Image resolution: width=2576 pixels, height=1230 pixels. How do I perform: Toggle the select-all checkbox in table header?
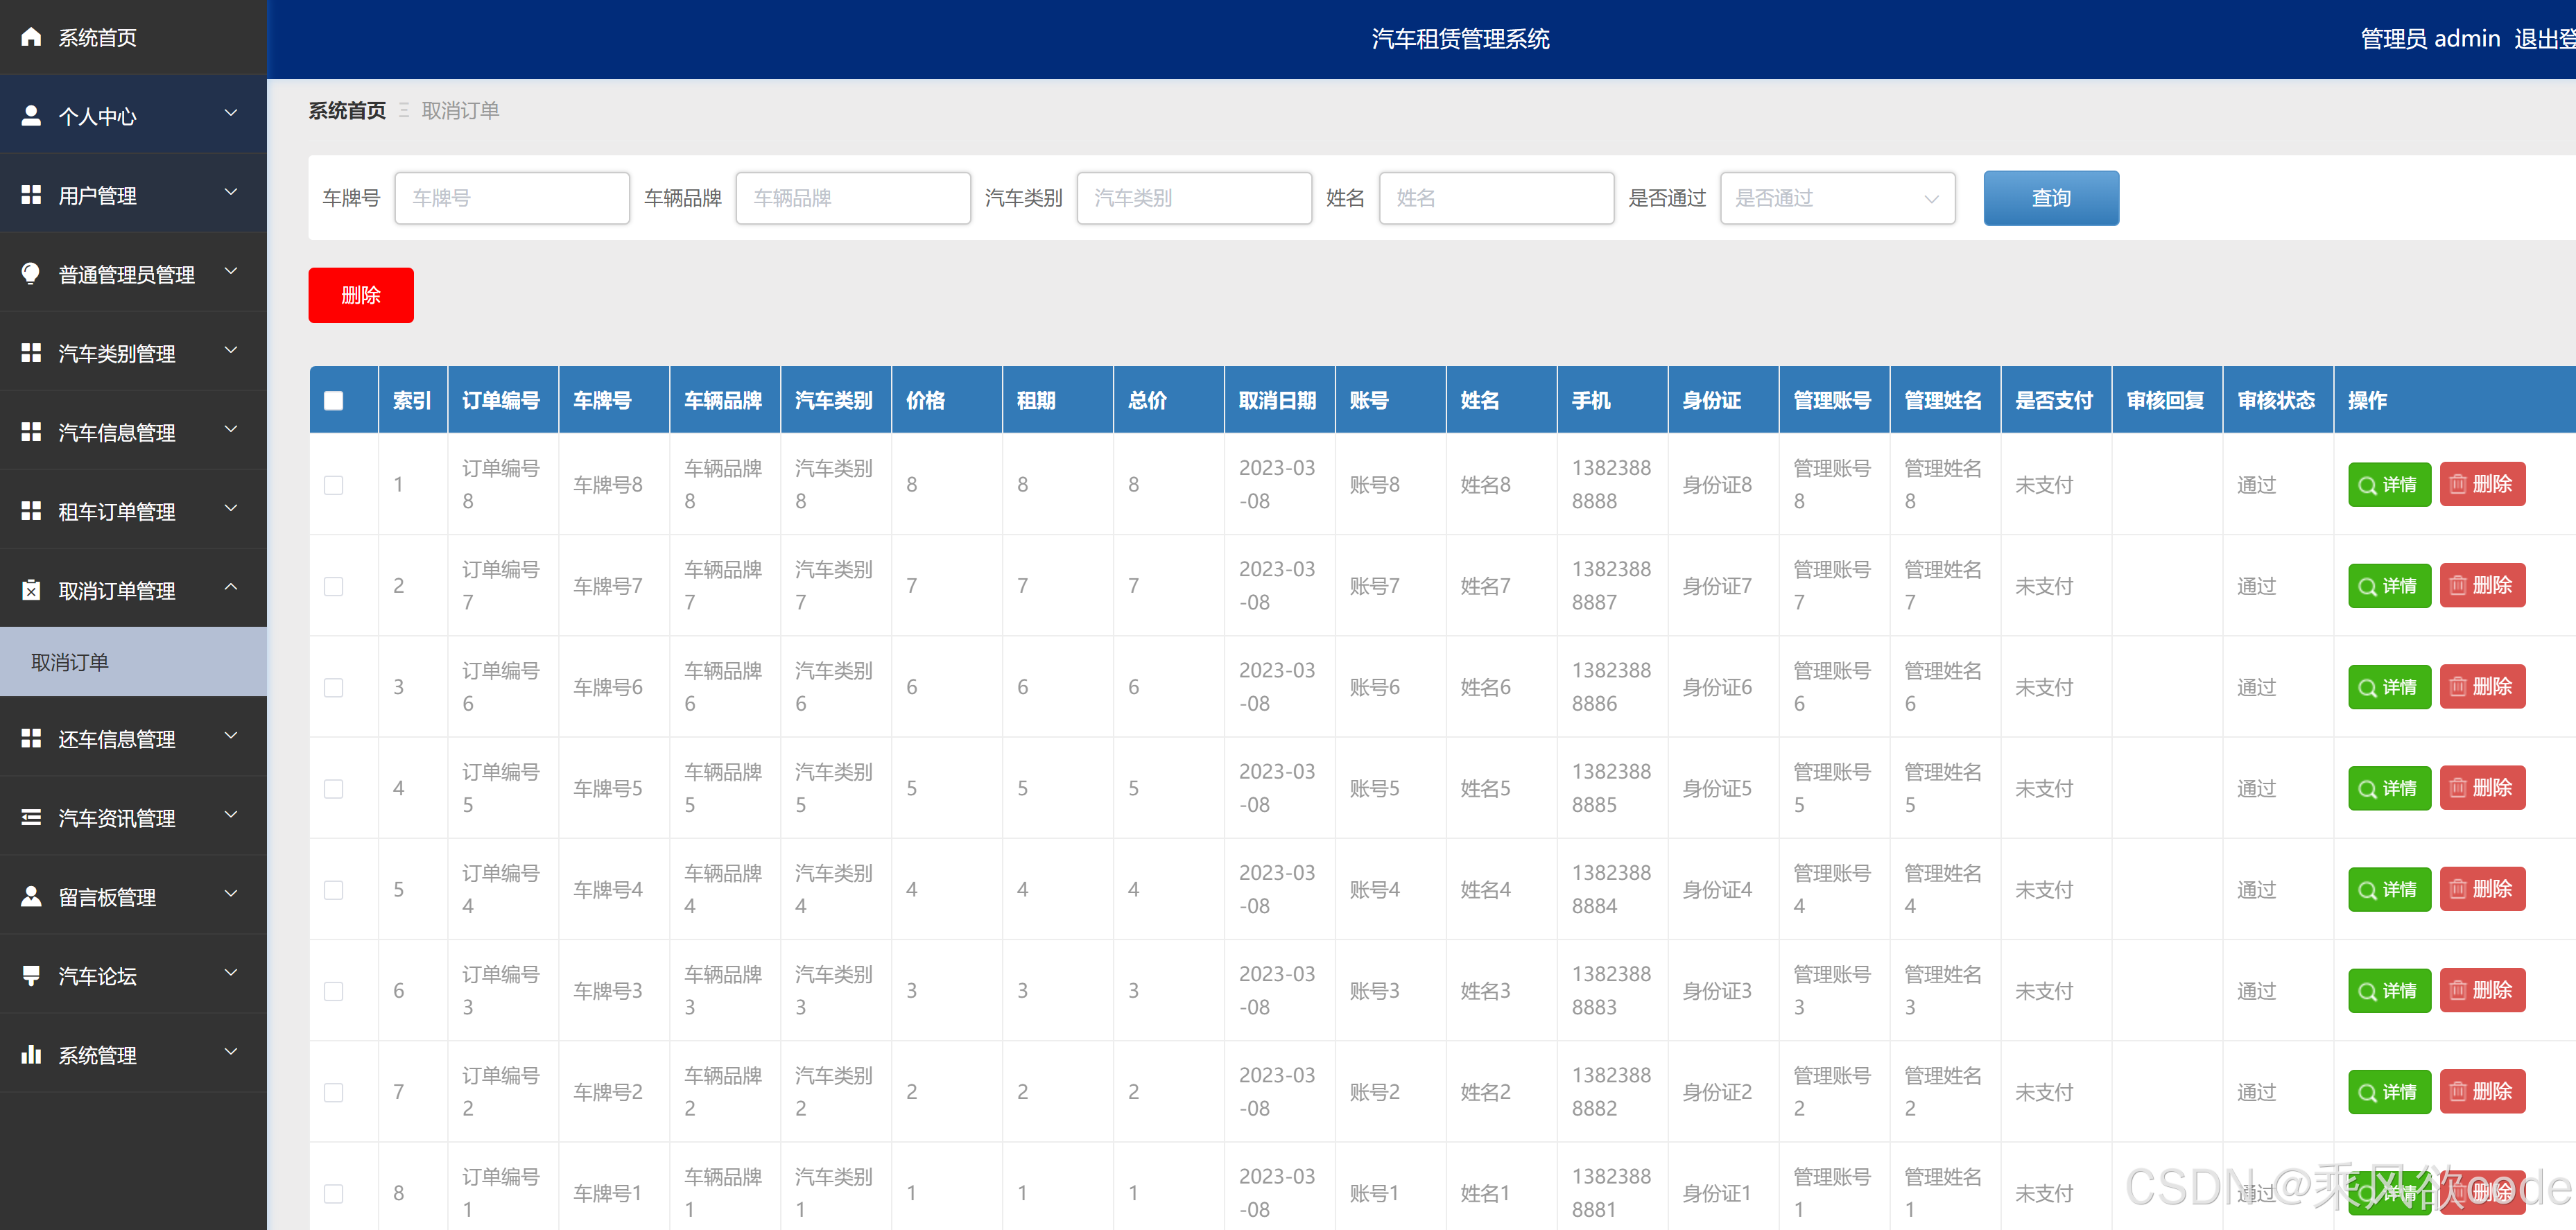click(x=334, y=400)
